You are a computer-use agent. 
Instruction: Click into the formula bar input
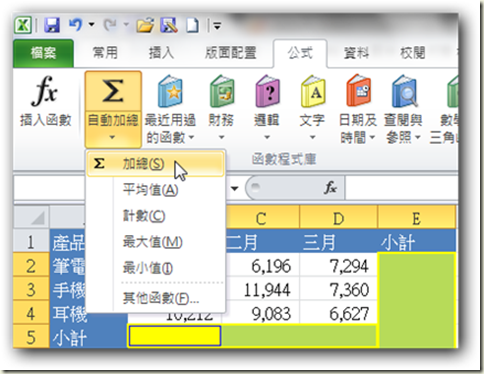[x=402, y=188]
